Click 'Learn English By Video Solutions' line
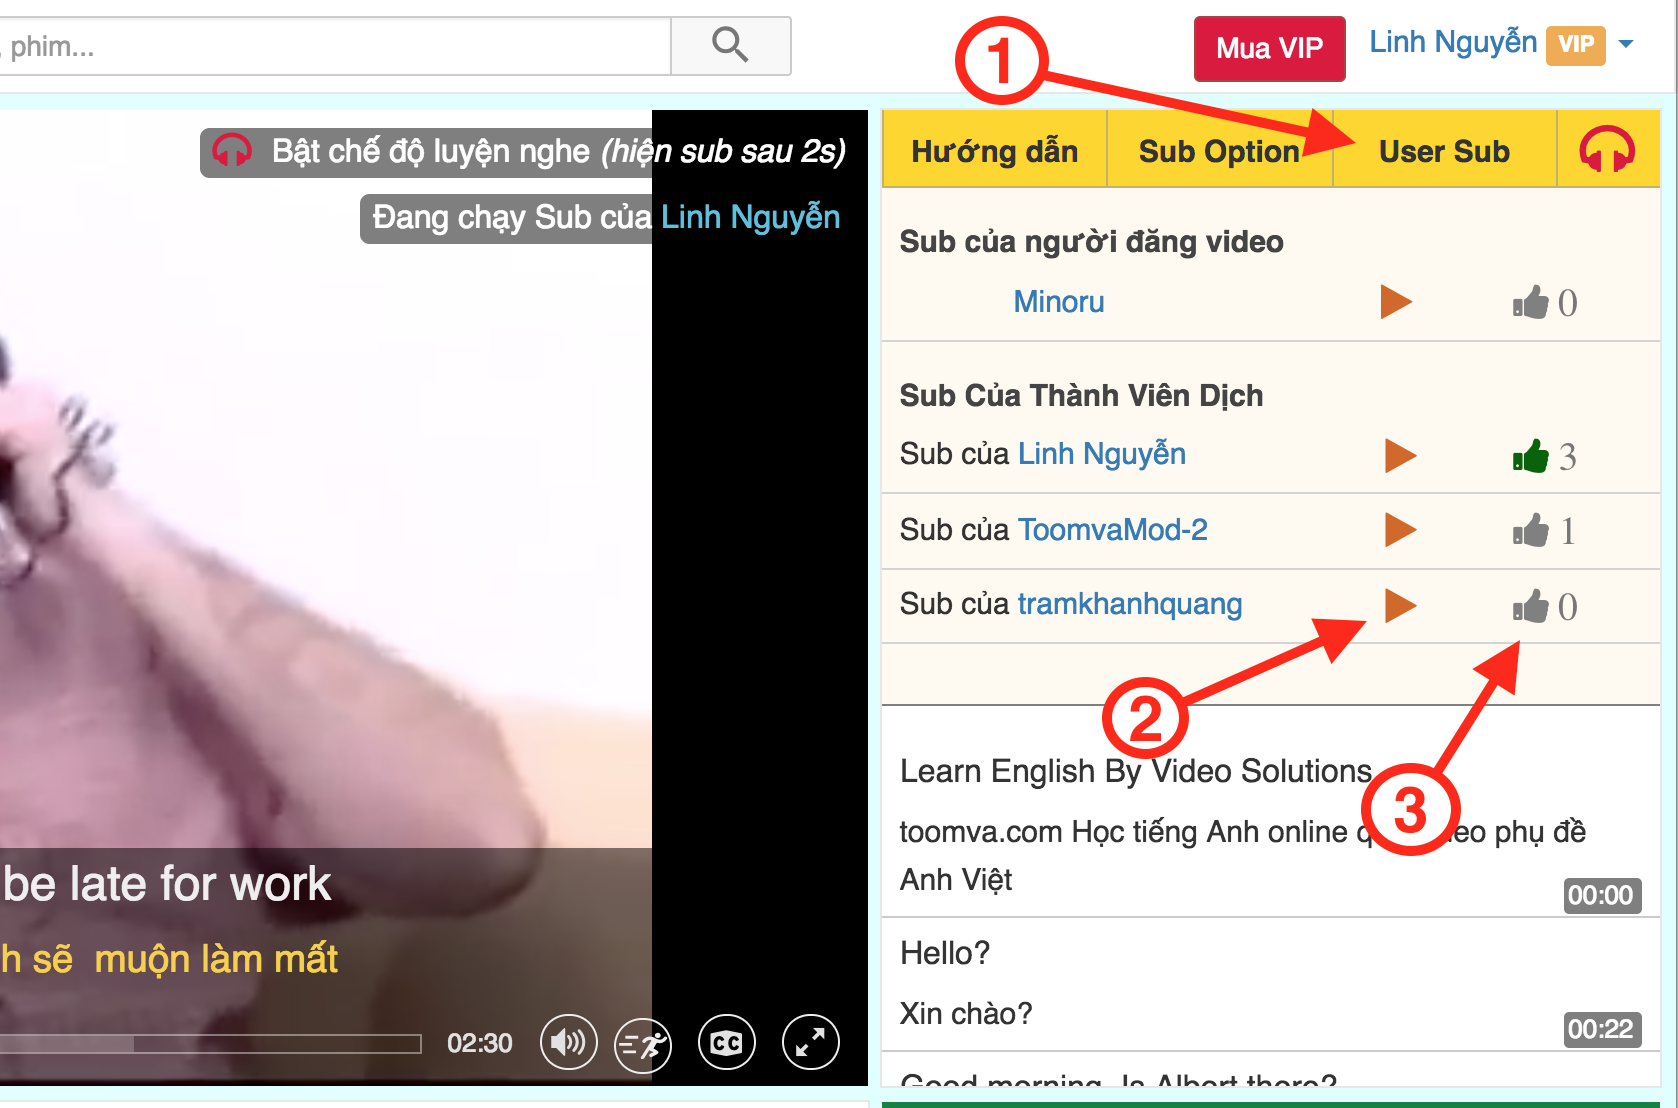Screen dimensions: 1678x1108 point(1136,771)
